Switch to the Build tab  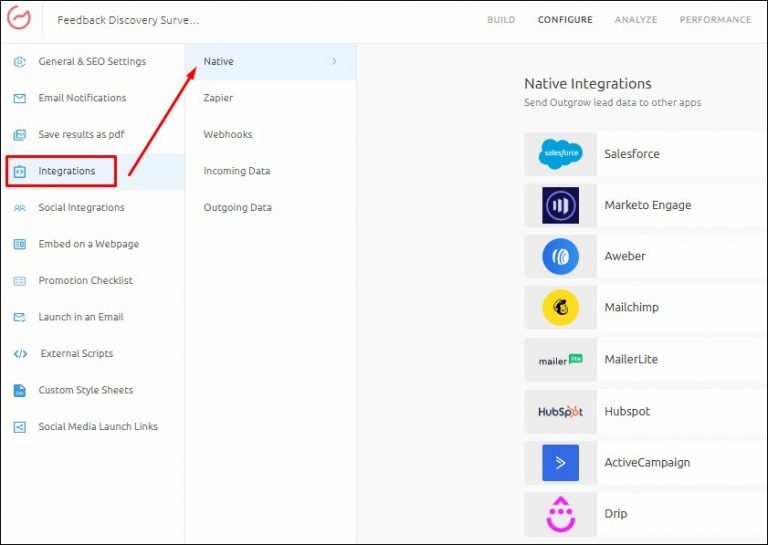[x=501, y=20]
